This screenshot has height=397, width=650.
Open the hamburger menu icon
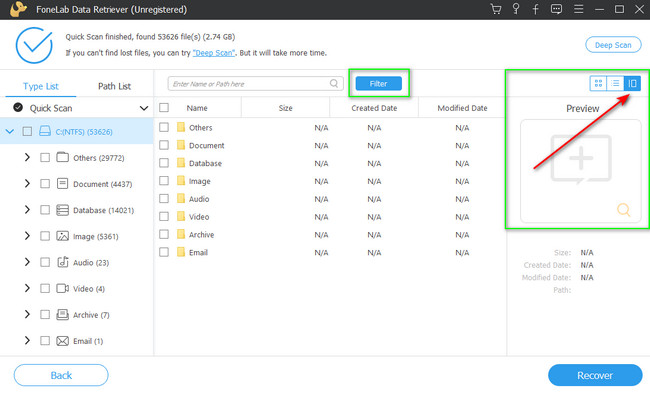click(578, 9)
